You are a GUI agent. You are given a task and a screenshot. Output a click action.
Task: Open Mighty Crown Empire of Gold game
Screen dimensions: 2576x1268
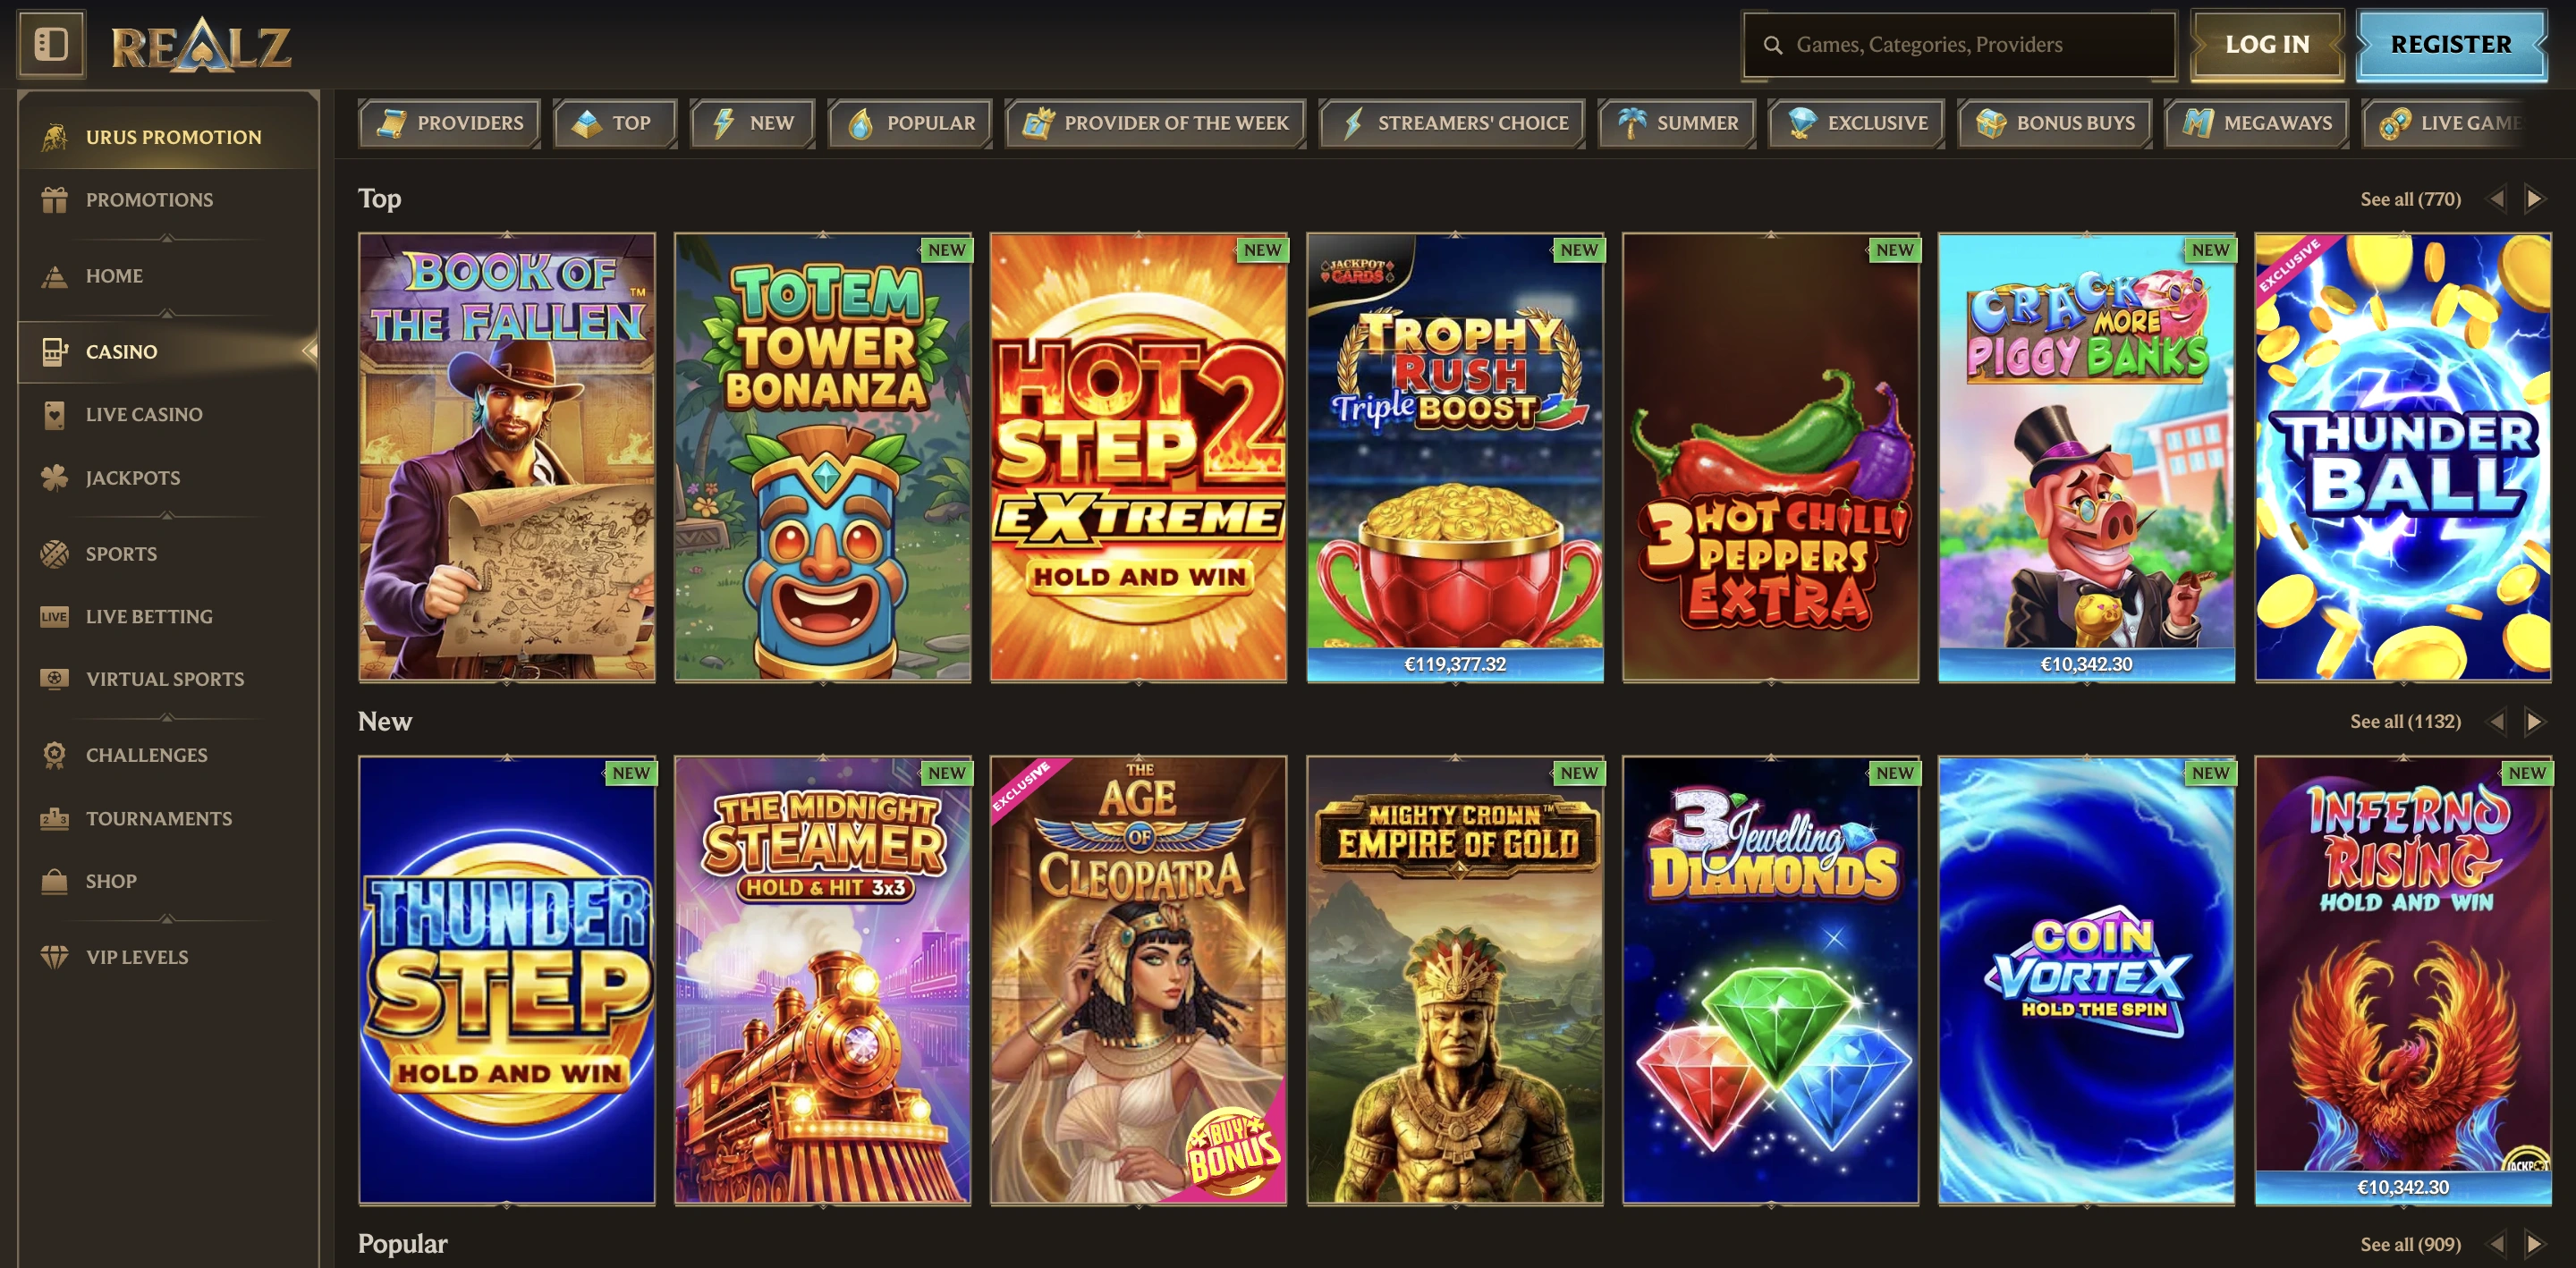coord(1455,980)
